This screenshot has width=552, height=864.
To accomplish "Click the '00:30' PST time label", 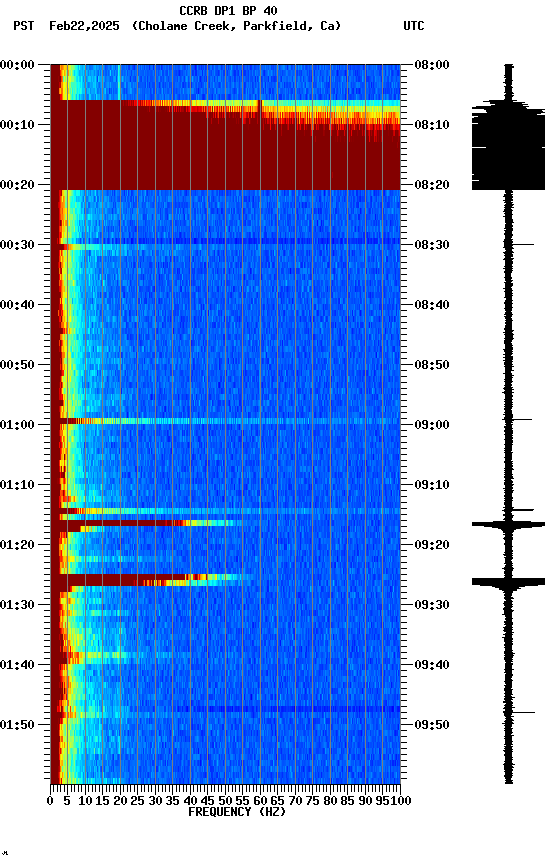I will (x=17, y=245).
